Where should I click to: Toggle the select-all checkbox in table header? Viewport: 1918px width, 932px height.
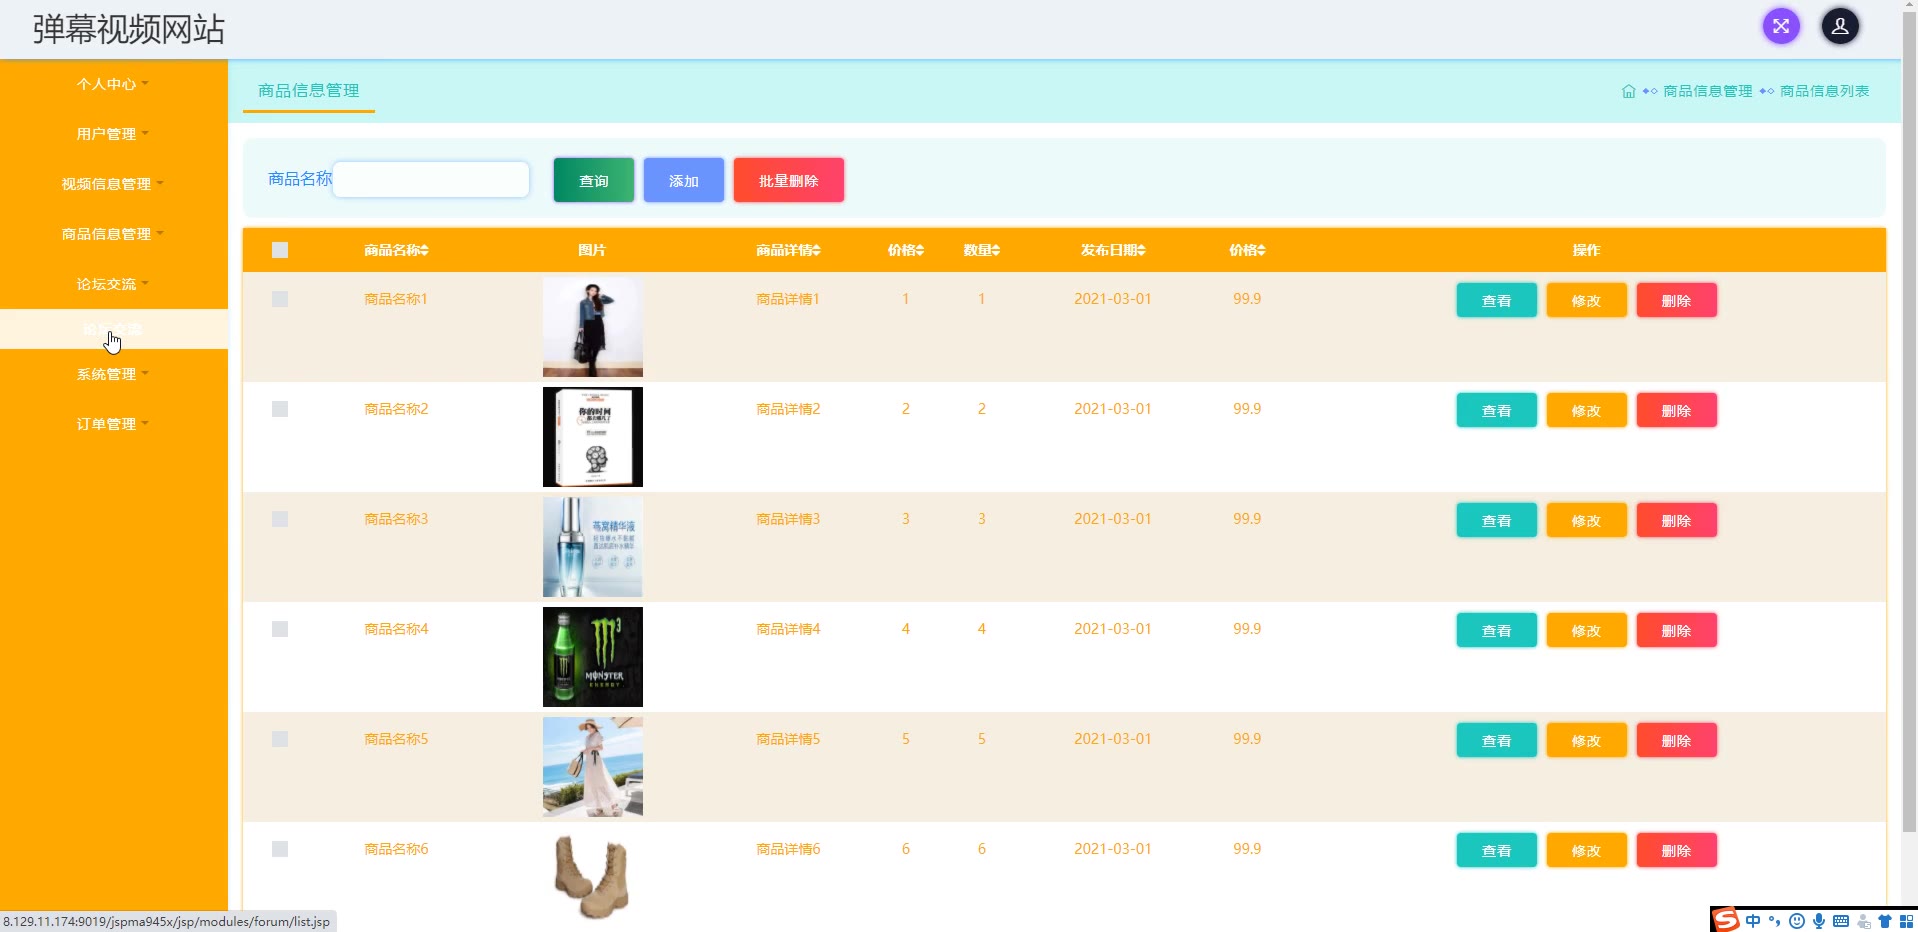(x=280, y=250)
